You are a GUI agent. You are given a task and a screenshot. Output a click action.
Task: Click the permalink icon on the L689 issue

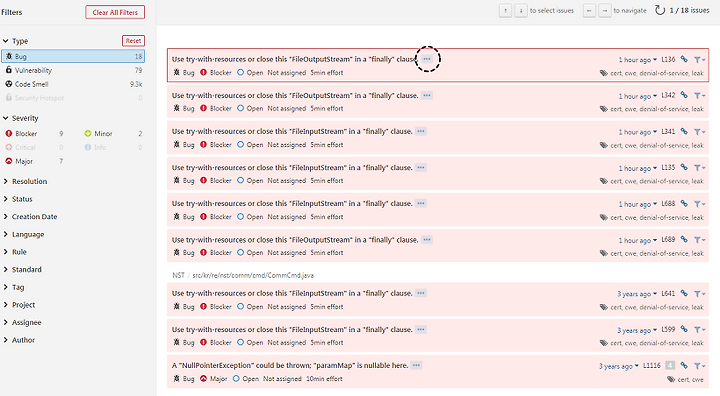click(x=684, y=240)
